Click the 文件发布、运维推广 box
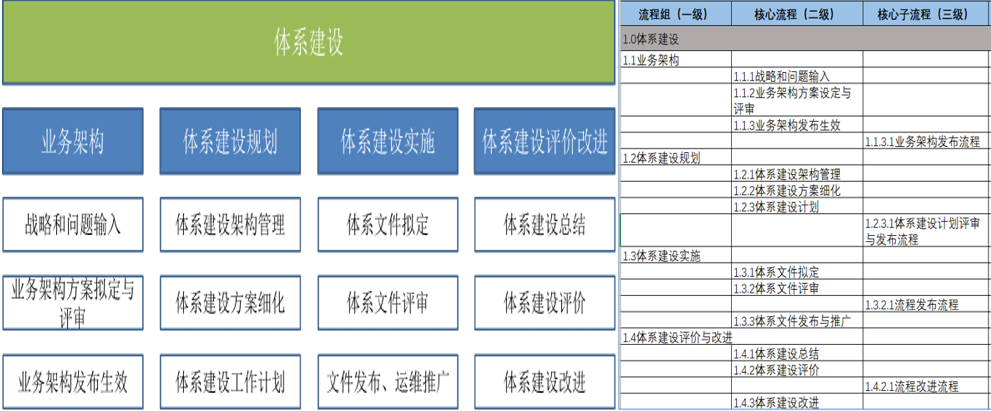Viewport: 991px width, 411px height. 387,381
